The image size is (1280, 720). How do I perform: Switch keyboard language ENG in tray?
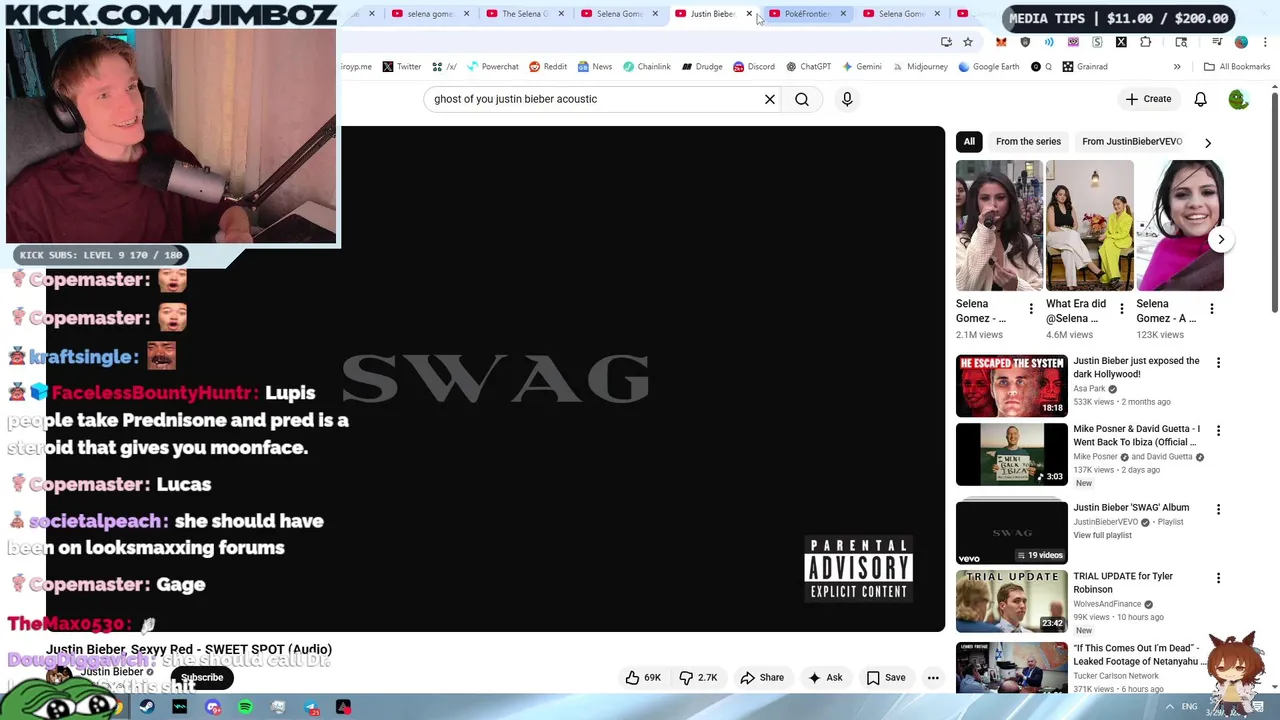point(1189,707)
